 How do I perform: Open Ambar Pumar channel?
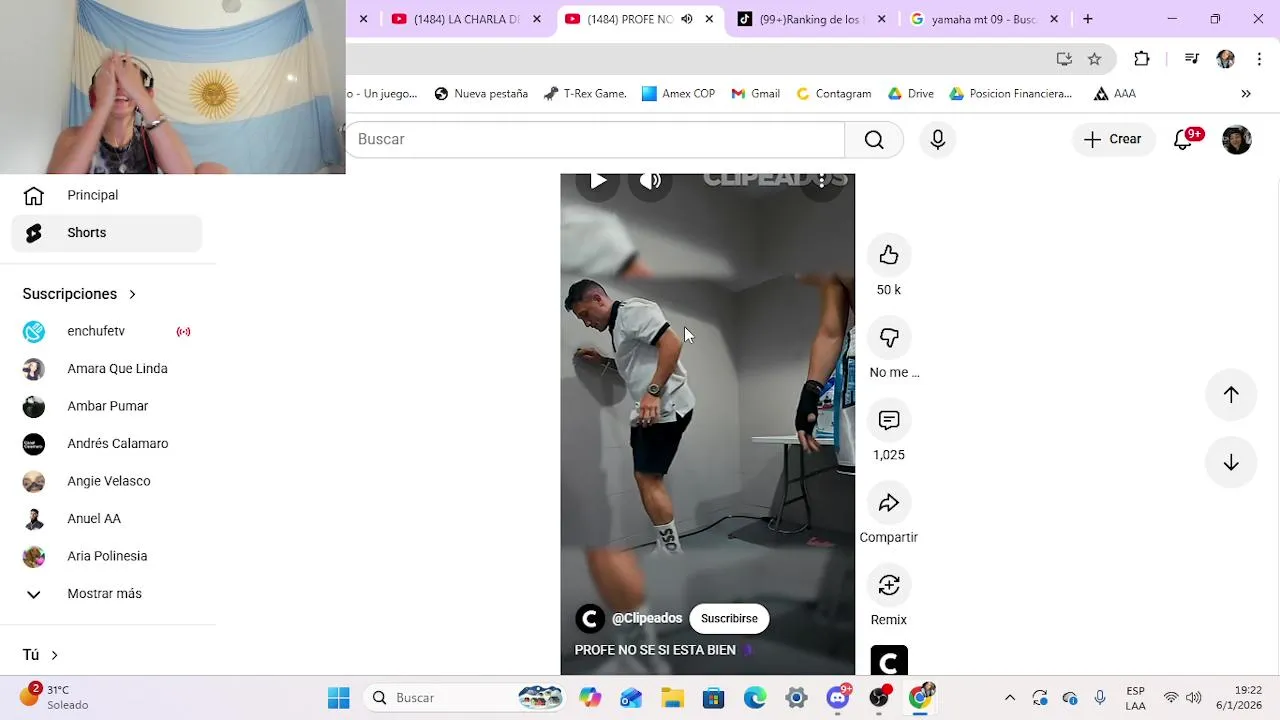pos(107,406)
